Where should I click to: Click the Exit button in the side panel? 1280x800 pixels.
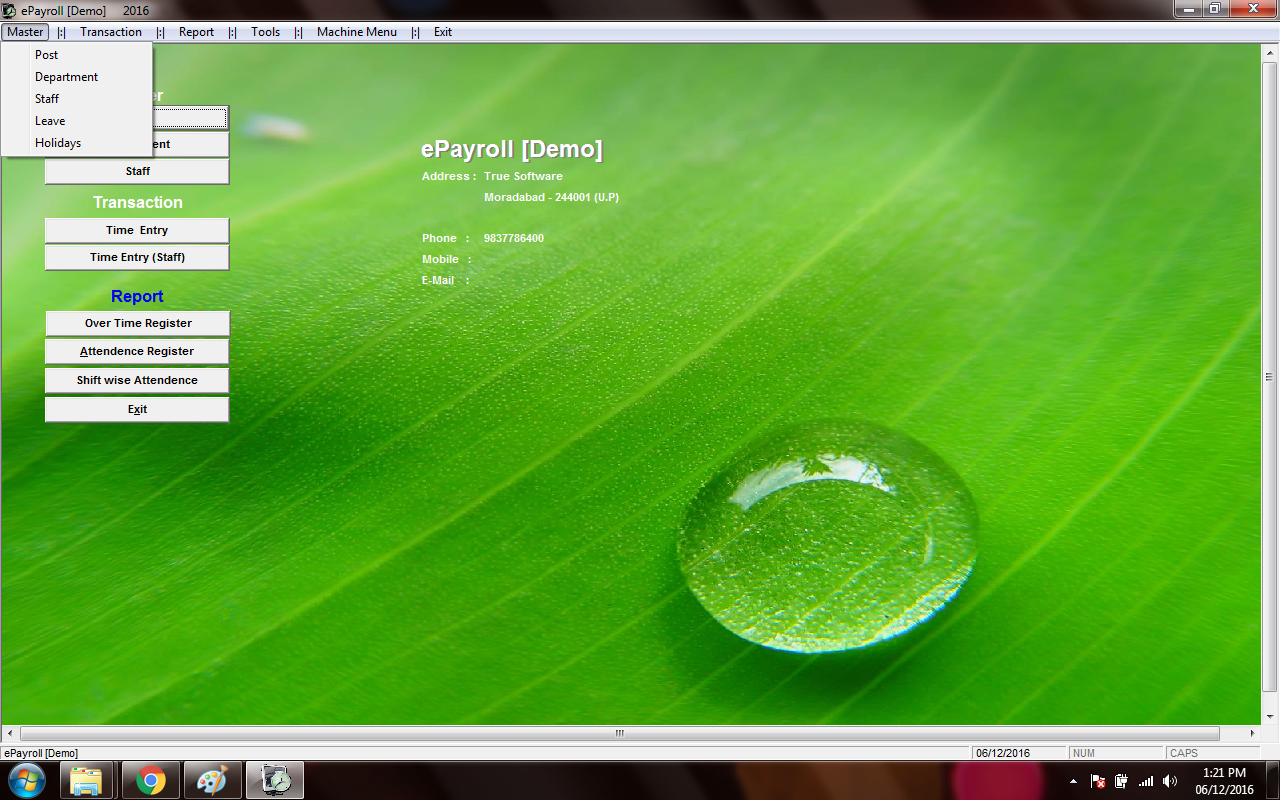coord(137,409)
